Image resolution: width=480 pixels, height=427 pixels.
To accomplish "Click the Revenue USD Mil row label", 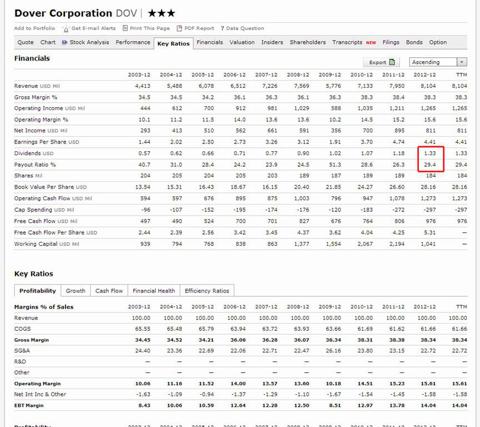I will (37, 86).
